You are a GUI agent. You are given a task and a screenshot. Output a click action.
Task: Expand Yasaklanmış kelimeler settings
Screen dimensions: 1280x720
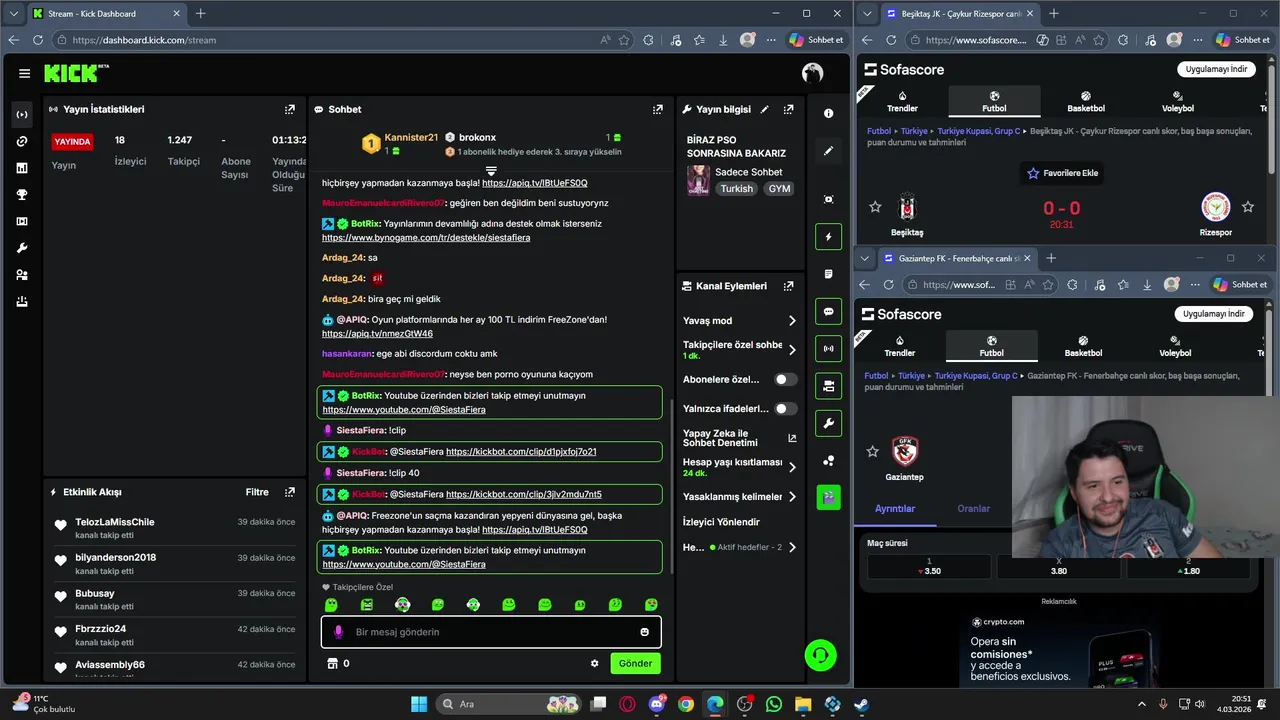[739, 497]
